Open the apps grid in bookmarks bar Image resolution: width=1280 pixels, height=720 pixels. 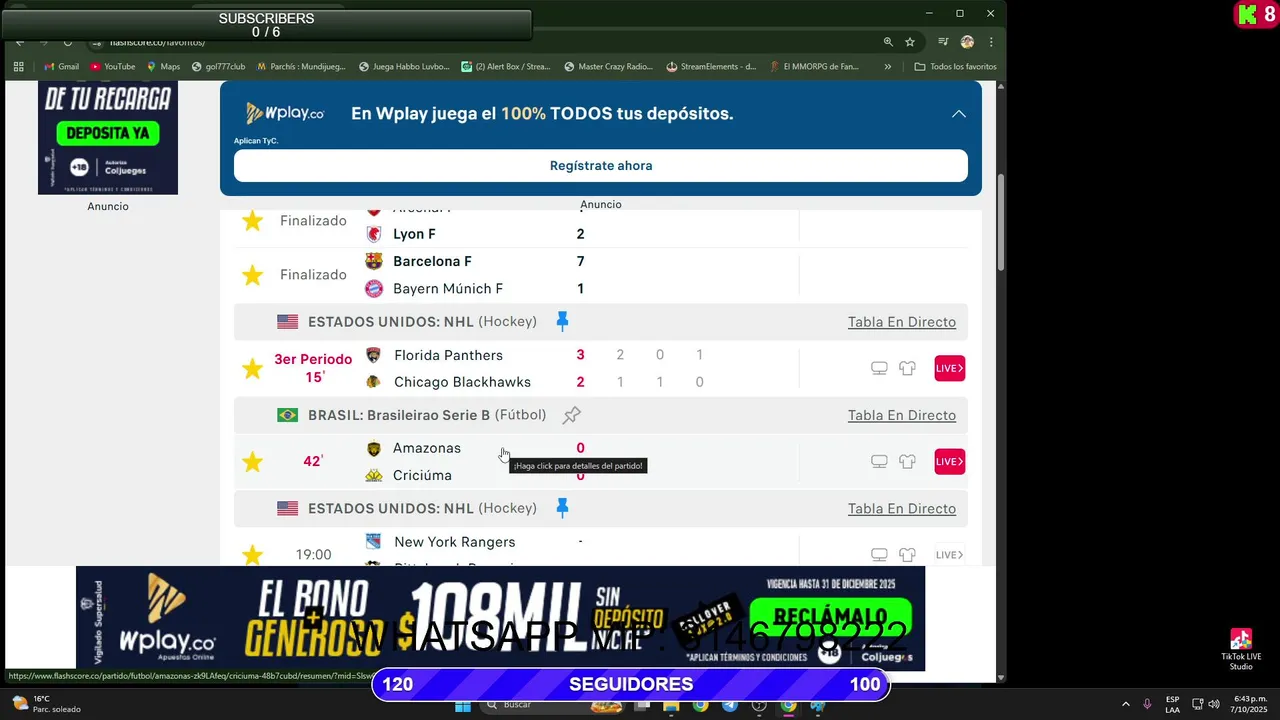pos(18,67)
